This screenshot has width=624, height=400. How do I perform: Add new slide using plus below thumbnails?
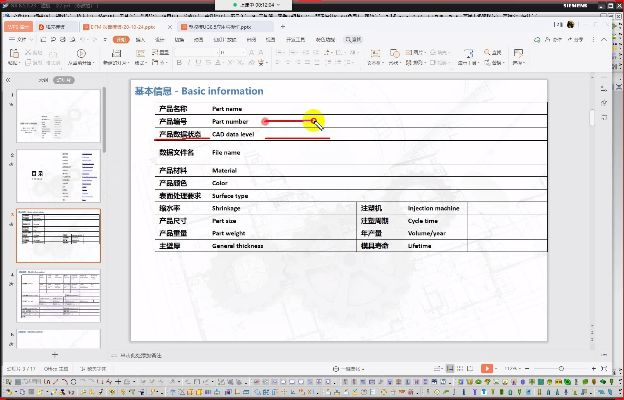pyautogui.click(x=53, y=355)
